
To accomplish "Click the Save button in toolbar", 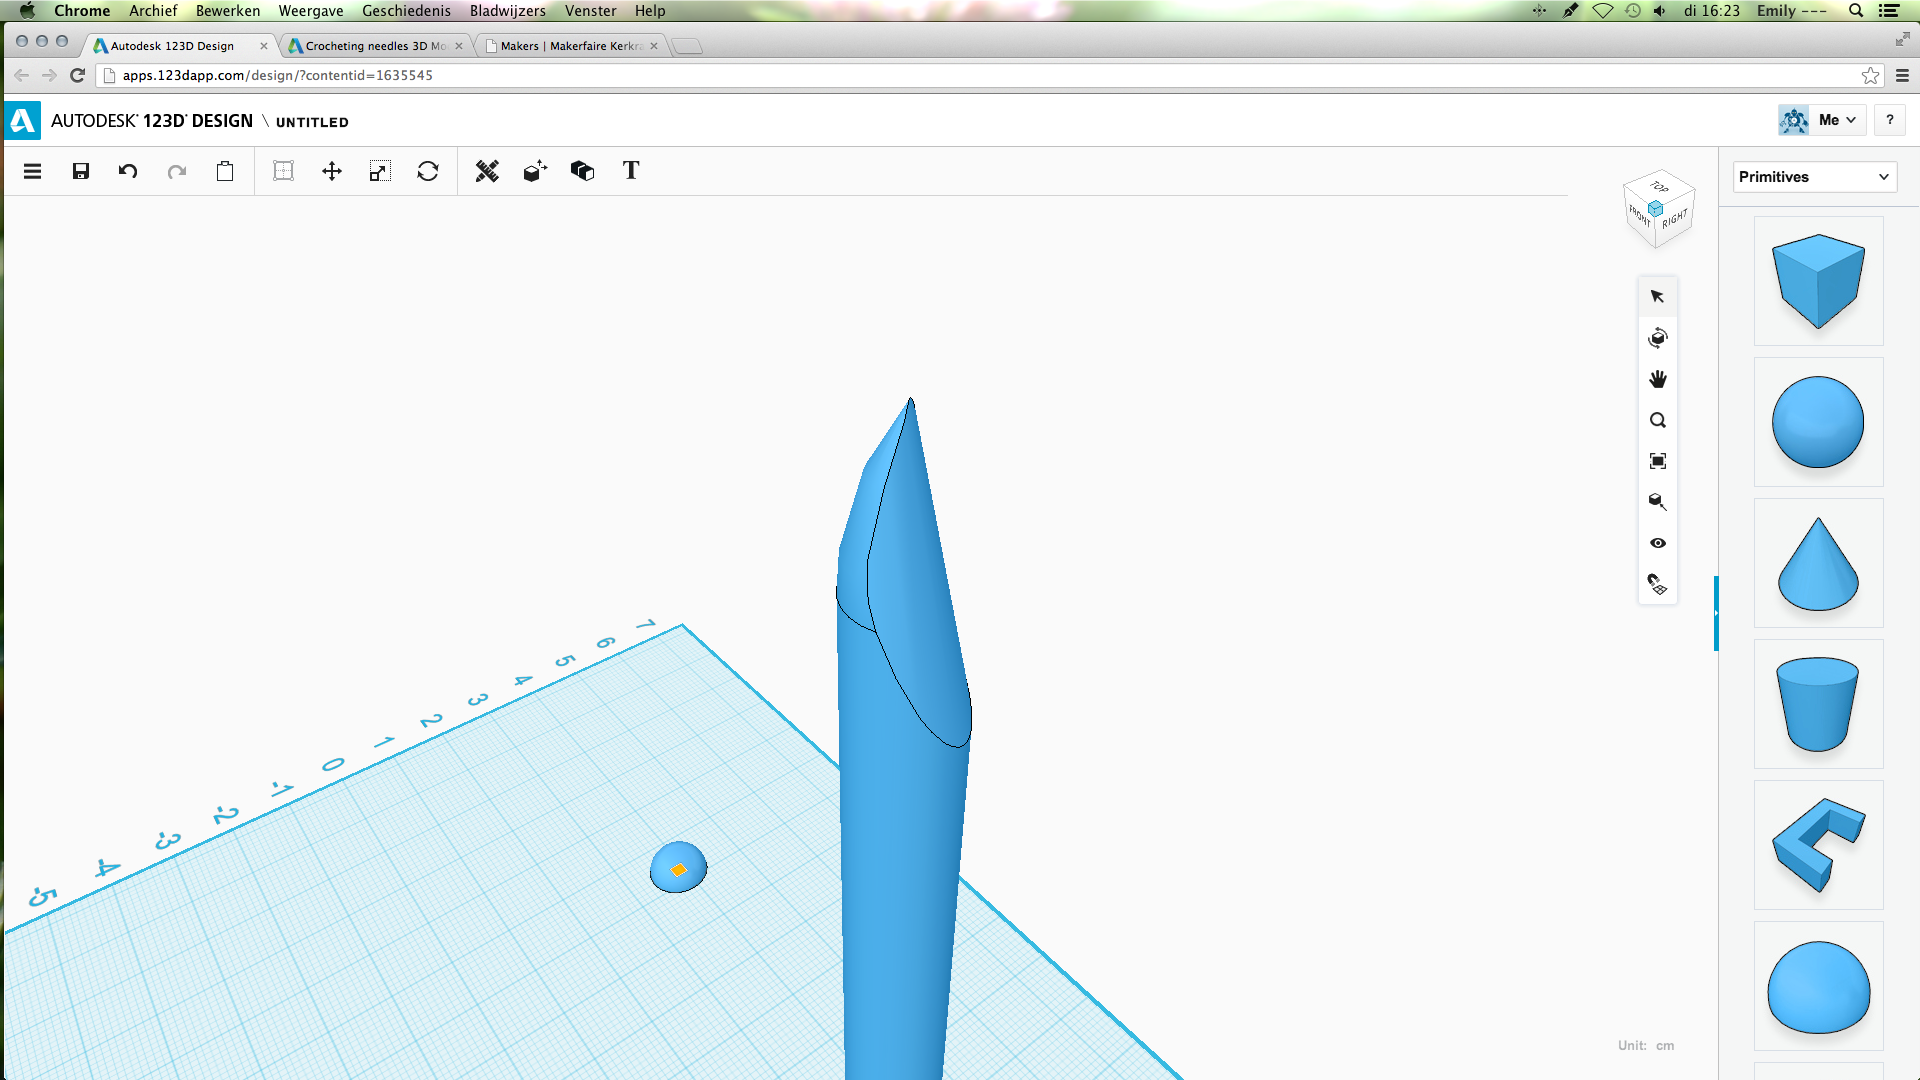I will [80, 171].
